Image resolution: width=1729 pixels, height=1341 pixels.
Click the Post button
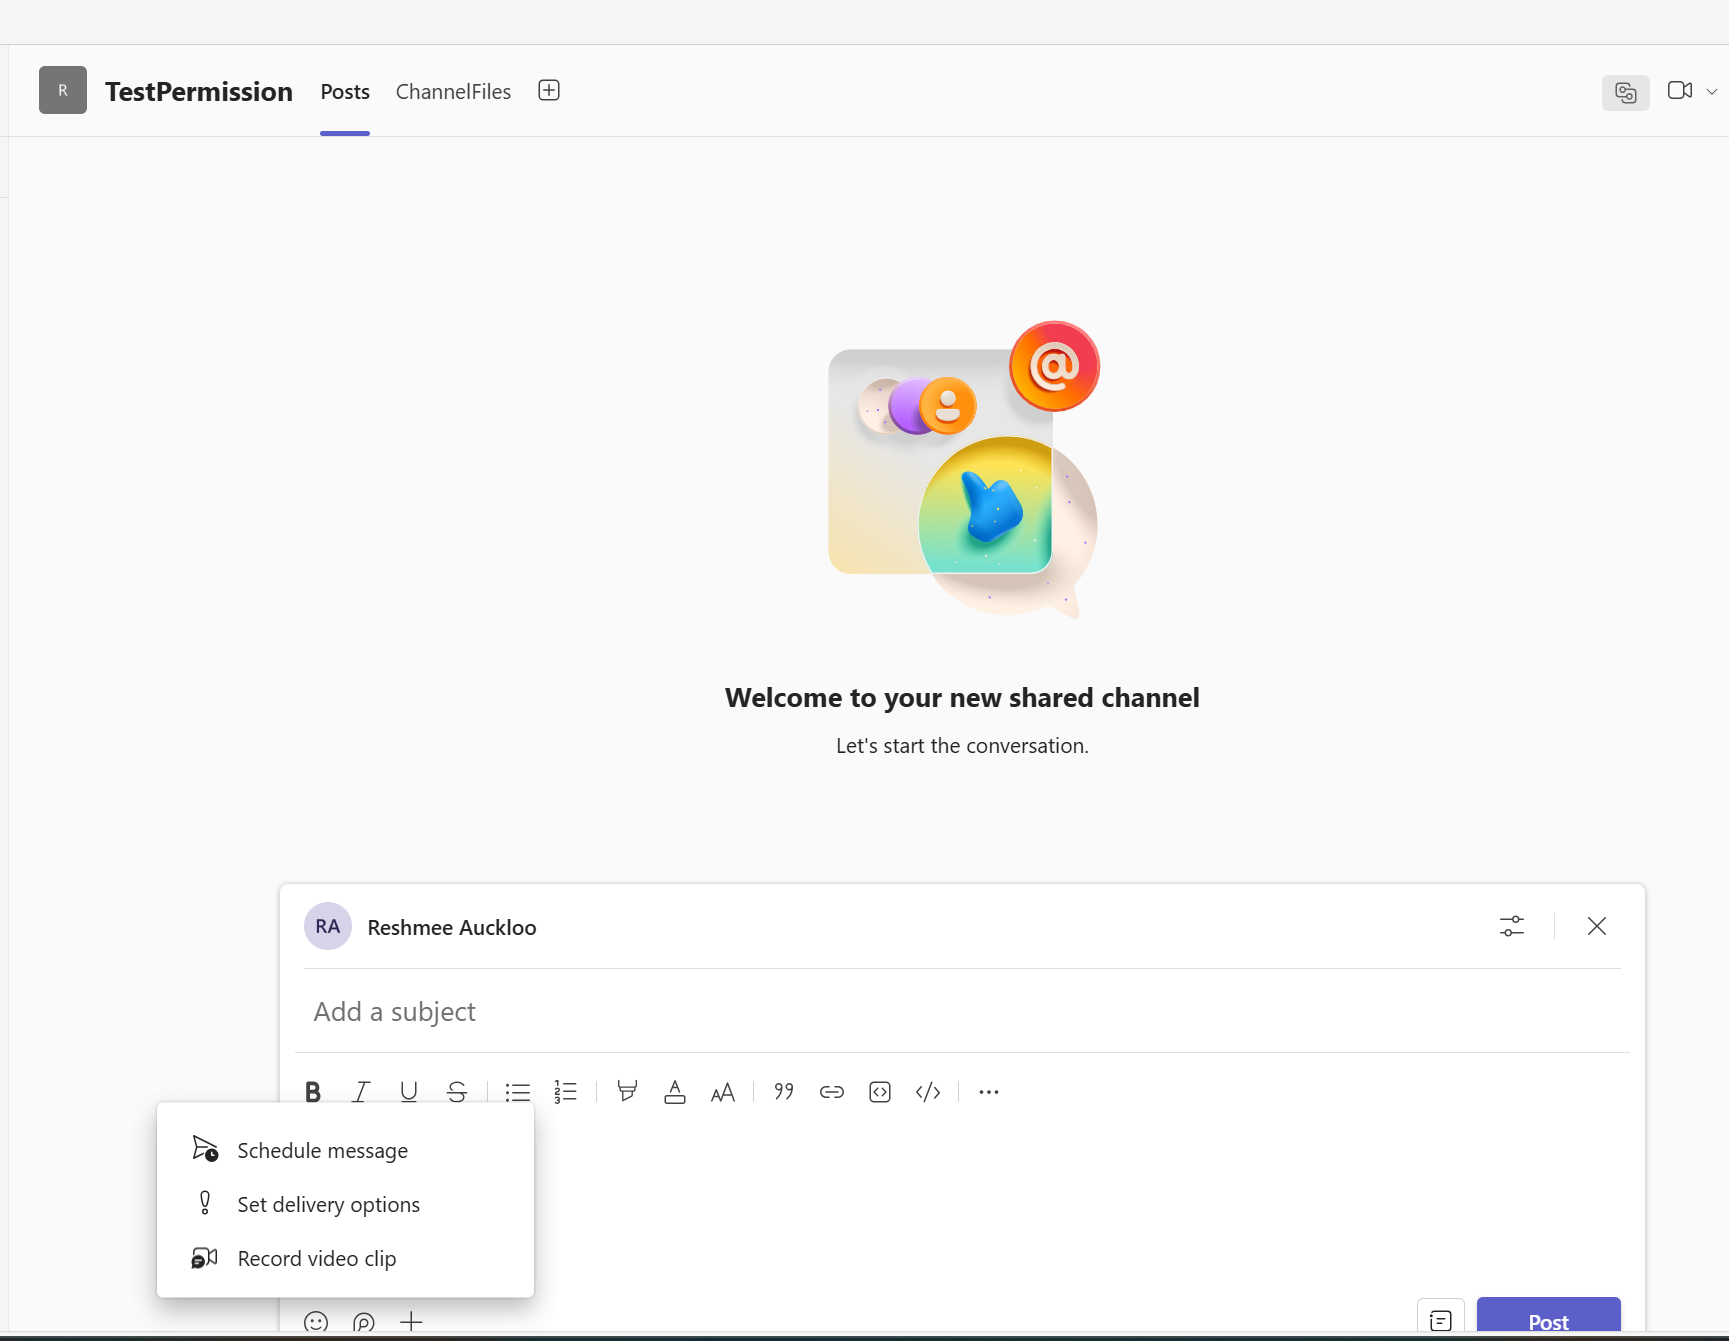pos(1548,1322)
